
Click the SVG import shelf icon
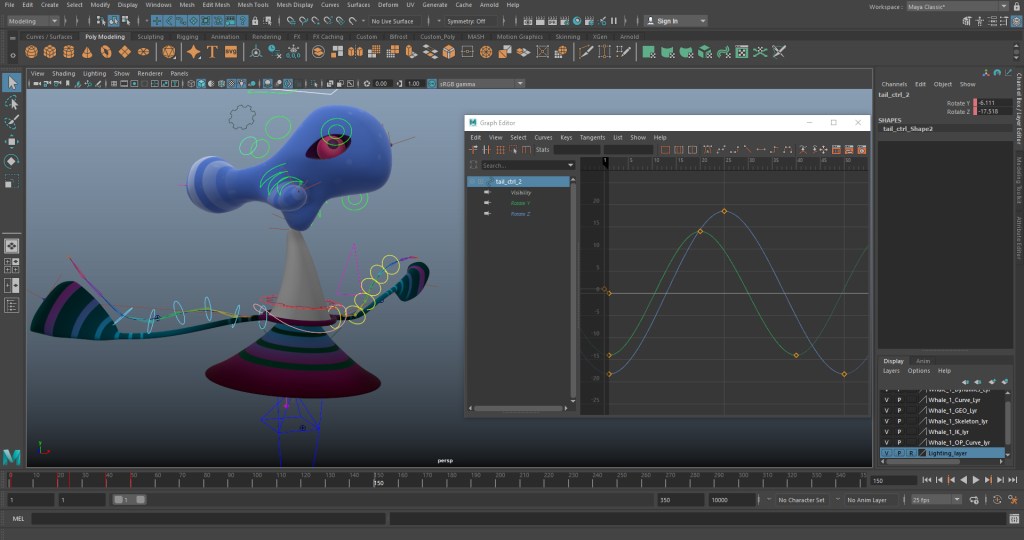click(231, 52)
